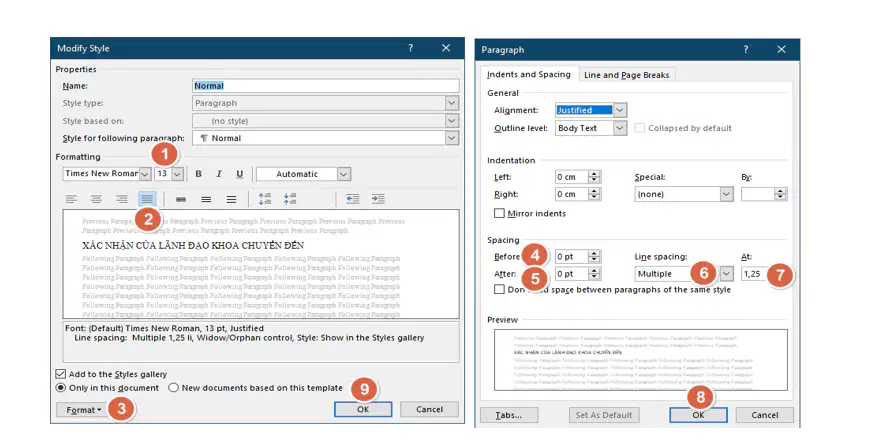896x440 pixels.
Task: Click After spacing spinner arrows
Action: [x=595, y=274]
